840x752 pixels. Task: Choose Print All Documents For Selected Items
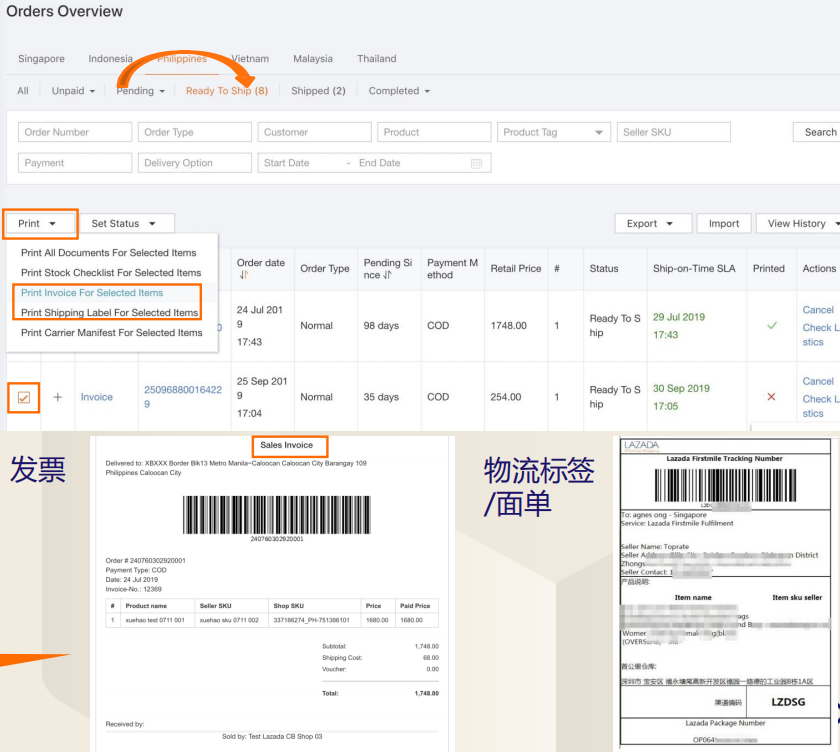click(x=109, y=253)
